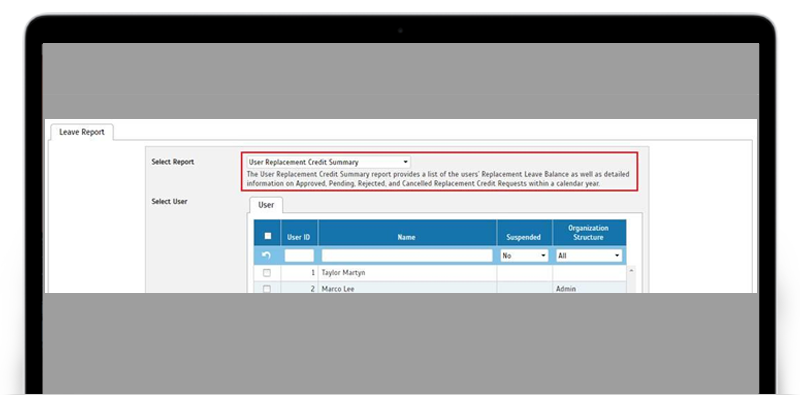This screenshot has height=395, width=800.
Task: Click the Organization Structure column header
Action: click(x=589, y=233)
